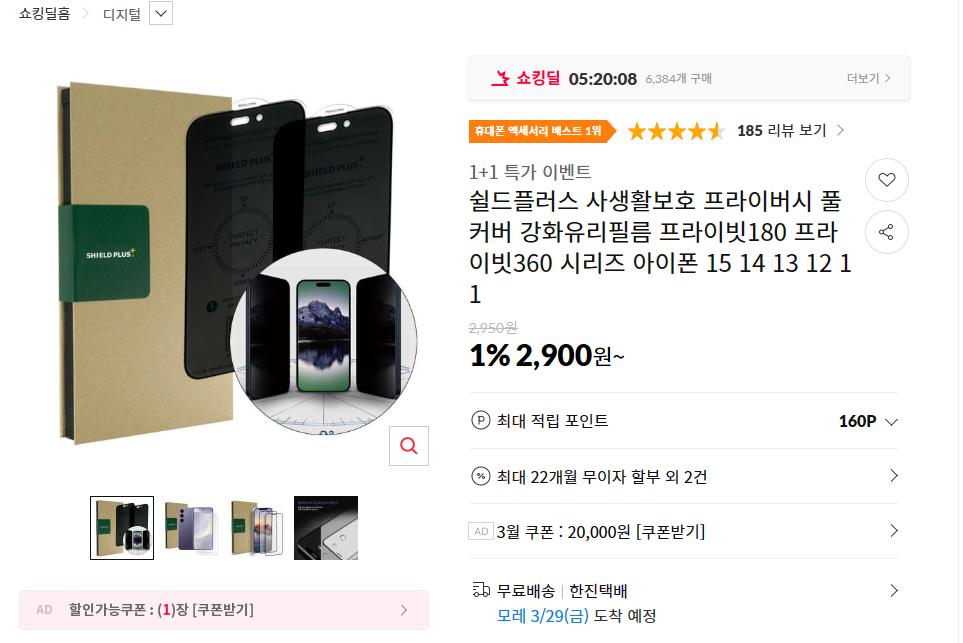Select the fourth dark product thumbnail

click(x=325, y=528)
